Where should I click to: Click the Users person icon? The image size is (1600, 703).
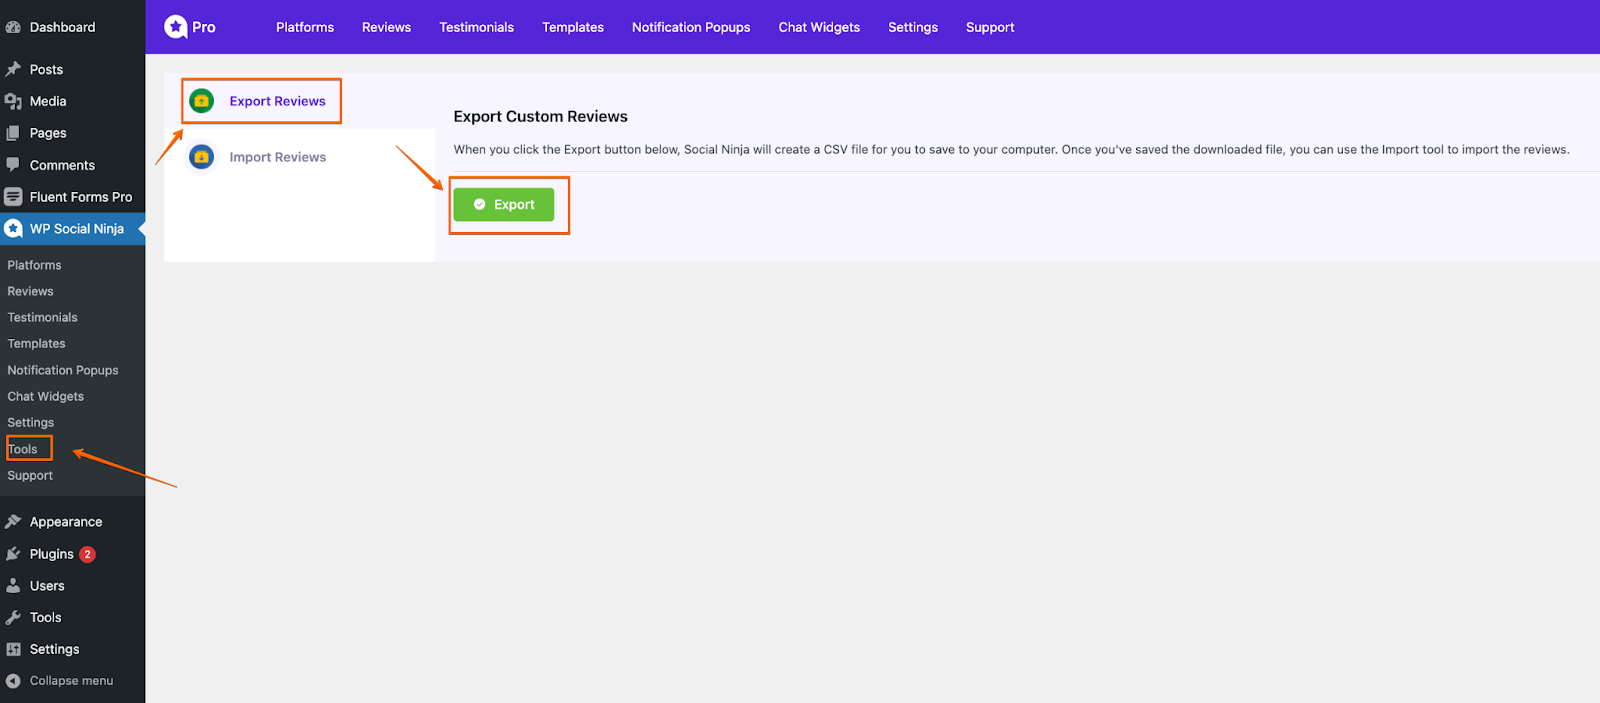click(13, 586)
